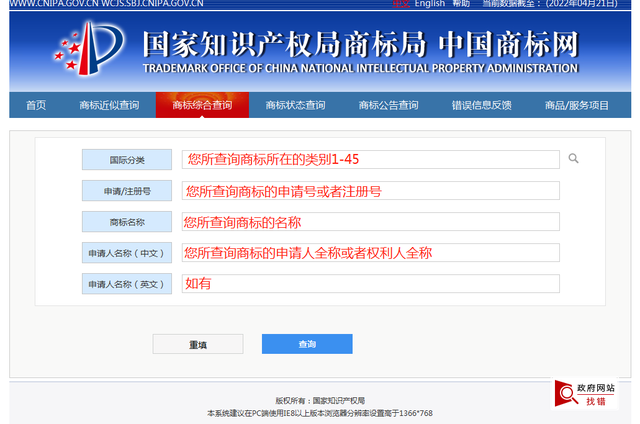Focus the 申请人名称（中文） input field

(371, 253)
